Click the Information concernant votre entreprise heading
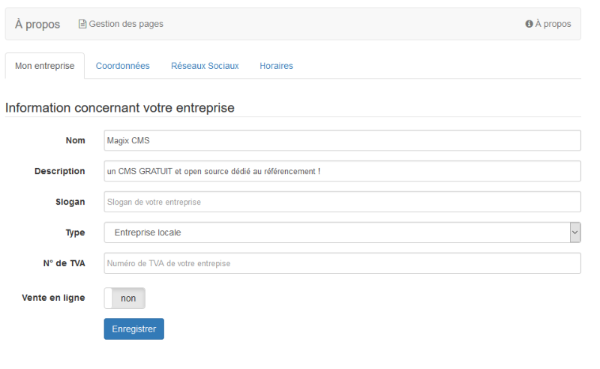Viewport: 600px width, 369px height. pos(120,108)
